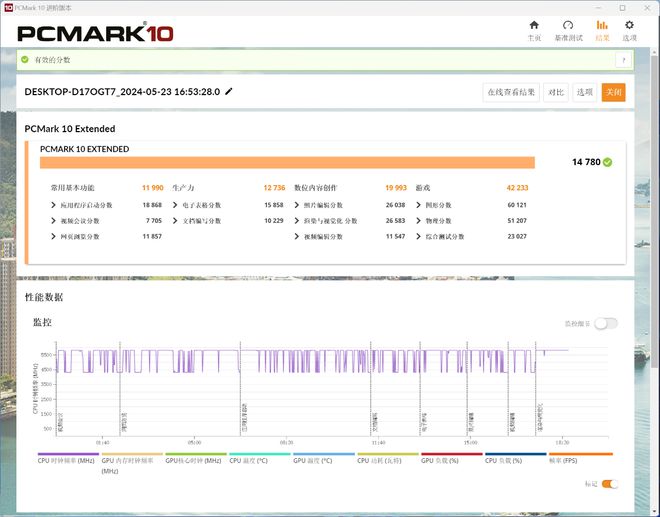The image size is (660, 517).
Task: Click the question mark help button
Action: (x=623, y=60)
